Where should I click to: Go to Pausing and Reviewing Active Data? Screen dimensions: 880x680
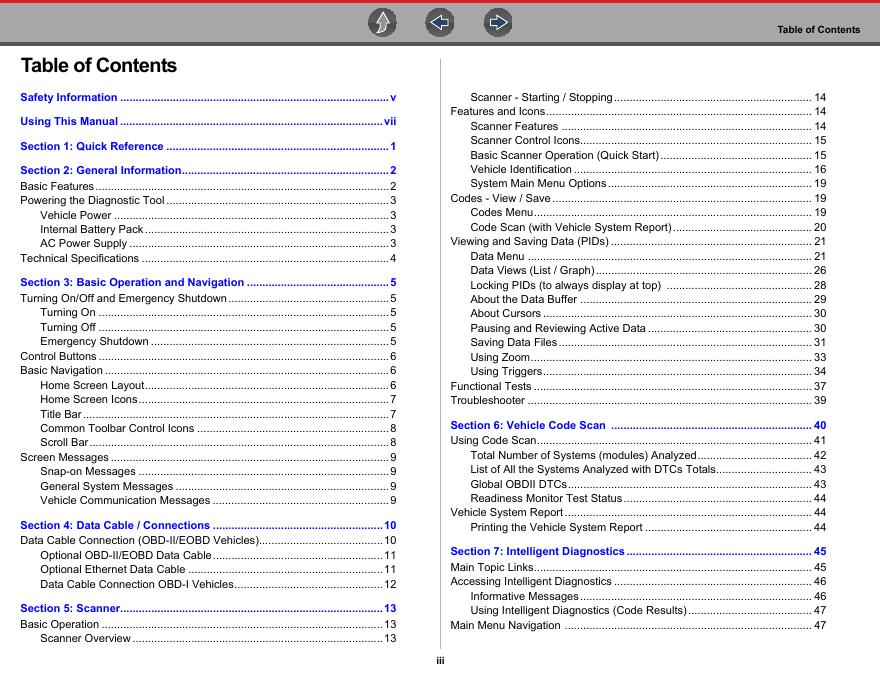point(558,328)
